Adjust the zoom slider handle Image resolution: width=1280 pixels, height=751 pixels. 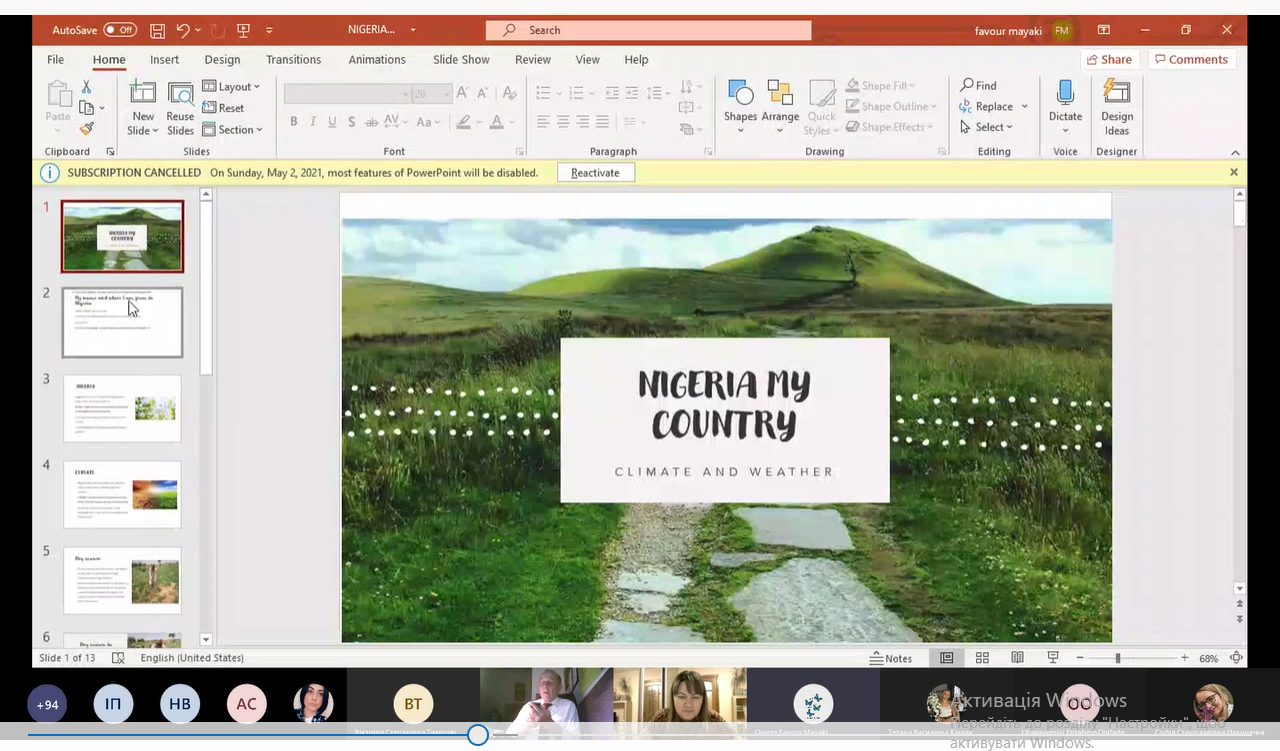click(1117, 658)
